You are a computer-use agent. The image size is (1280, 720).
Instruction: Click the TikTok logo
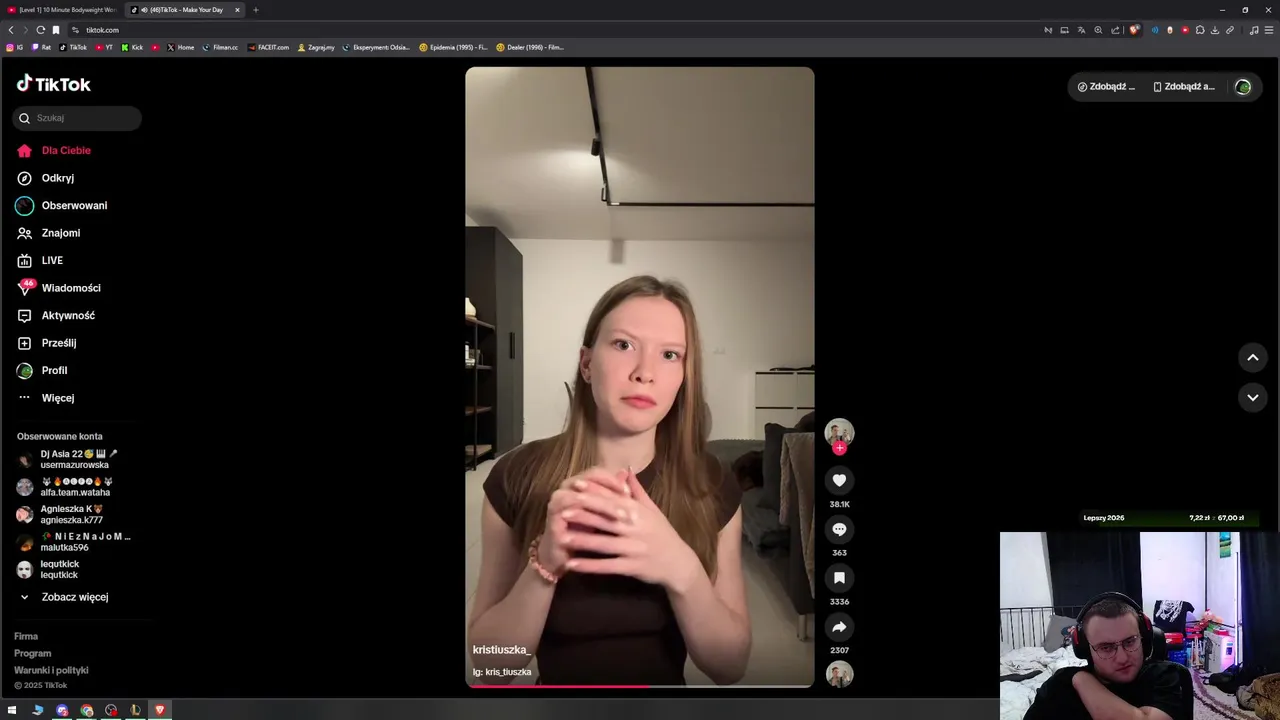click(x=54, y=85)
